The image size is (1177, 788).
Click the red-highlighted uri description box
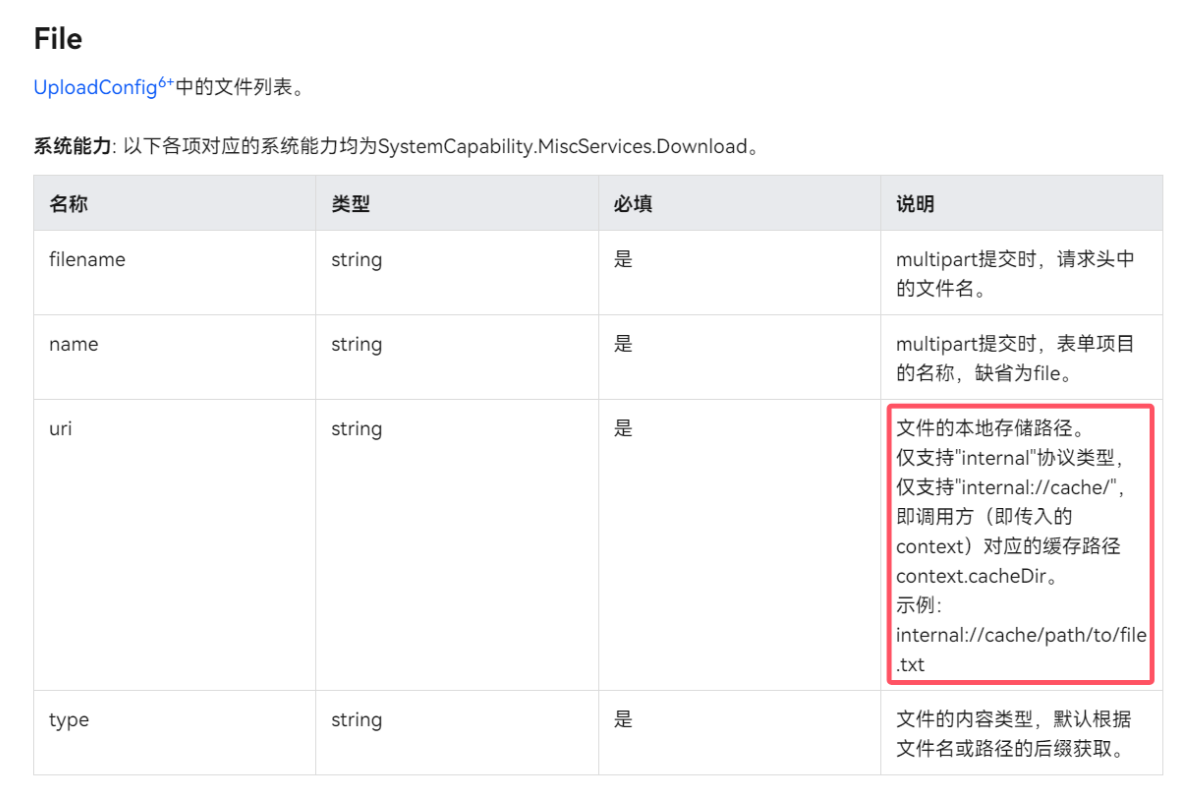pyautogui.click(x=1020, y=545)
